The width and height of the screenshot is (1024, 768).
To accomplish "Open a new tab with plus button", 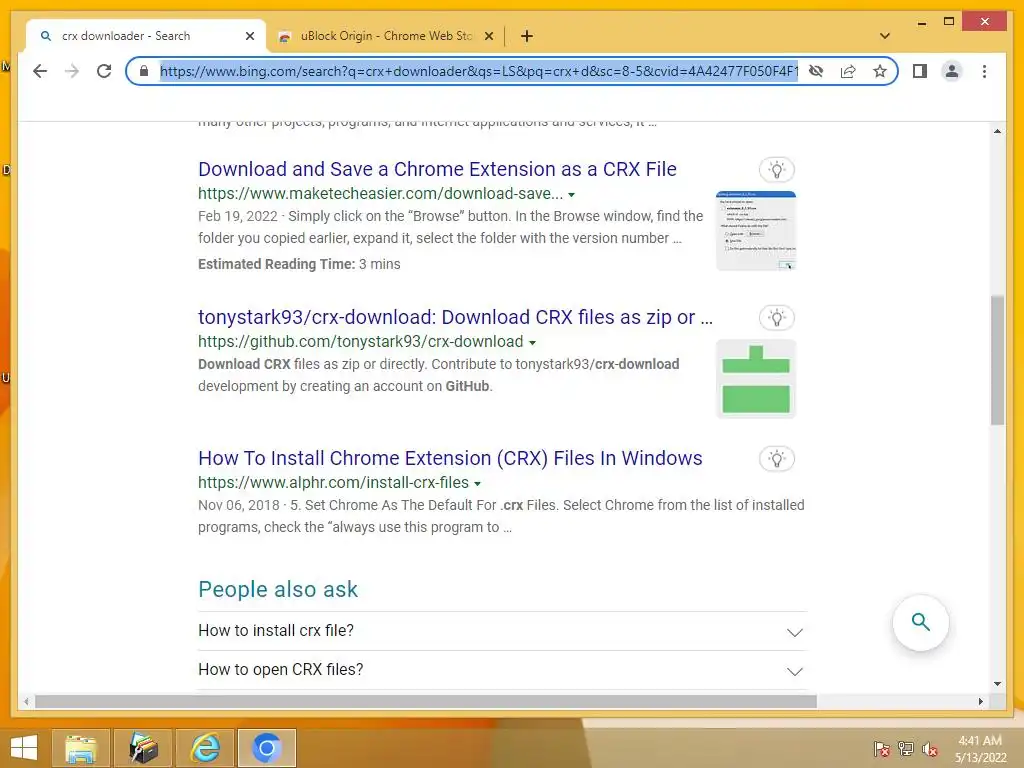I will click(x=527, y=36).
